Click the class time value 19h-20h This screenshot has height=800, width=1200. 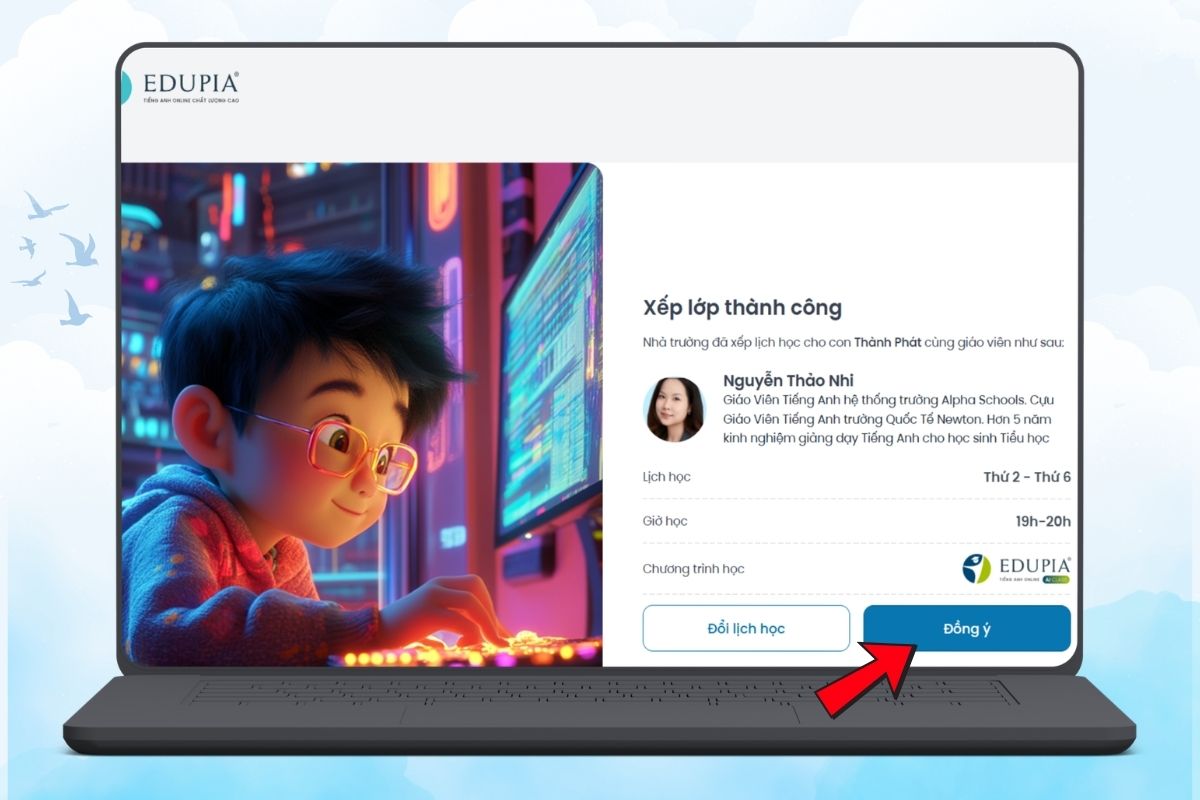[1043, 521]
